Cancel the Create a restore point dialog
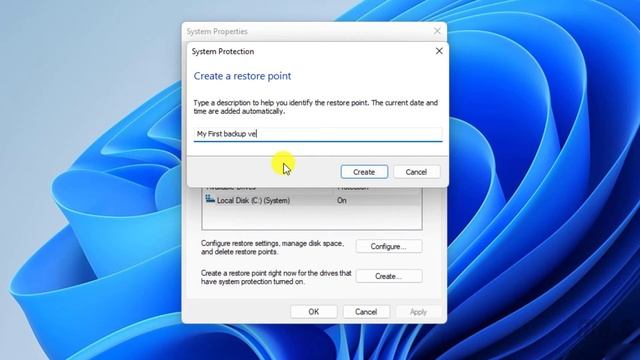The image size is (640, 360). [x=416, y=172]
